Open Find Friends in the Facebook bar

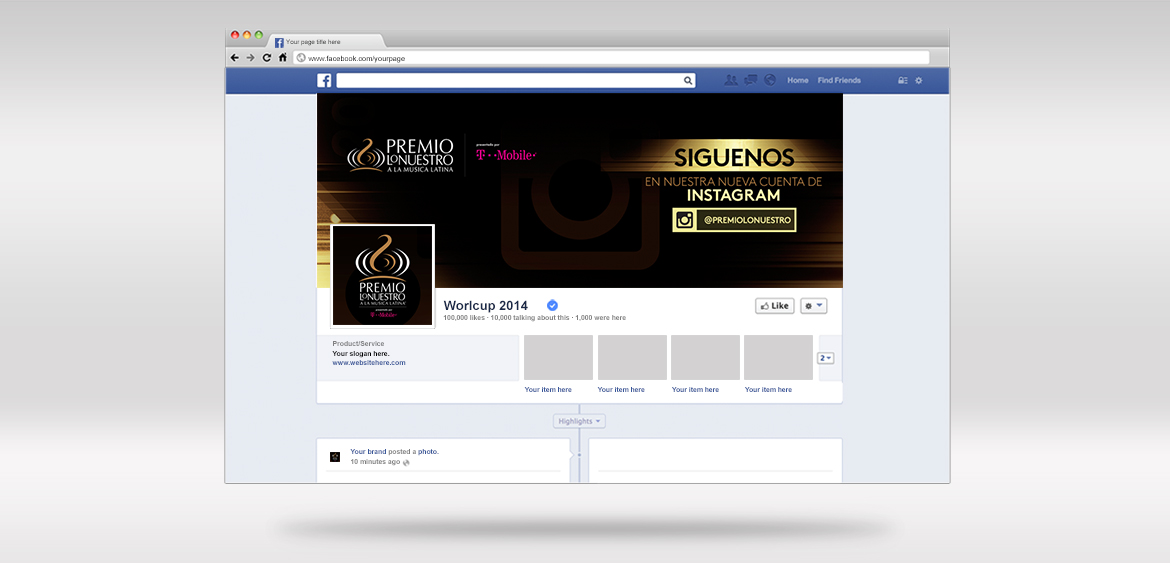(x=839, y=81)
